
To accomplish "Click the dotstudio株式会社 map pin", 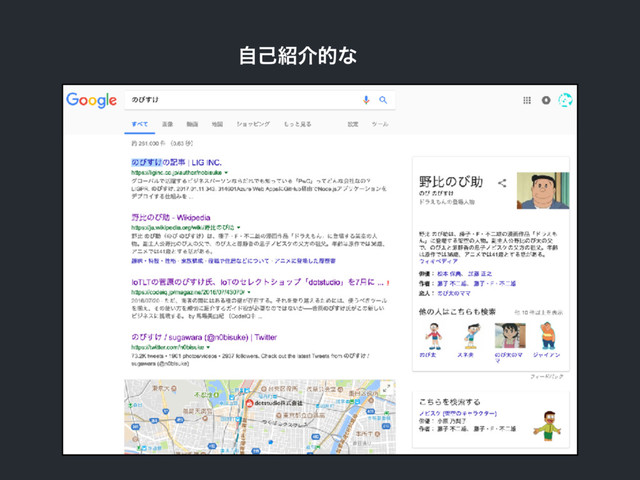I will 249,403.
